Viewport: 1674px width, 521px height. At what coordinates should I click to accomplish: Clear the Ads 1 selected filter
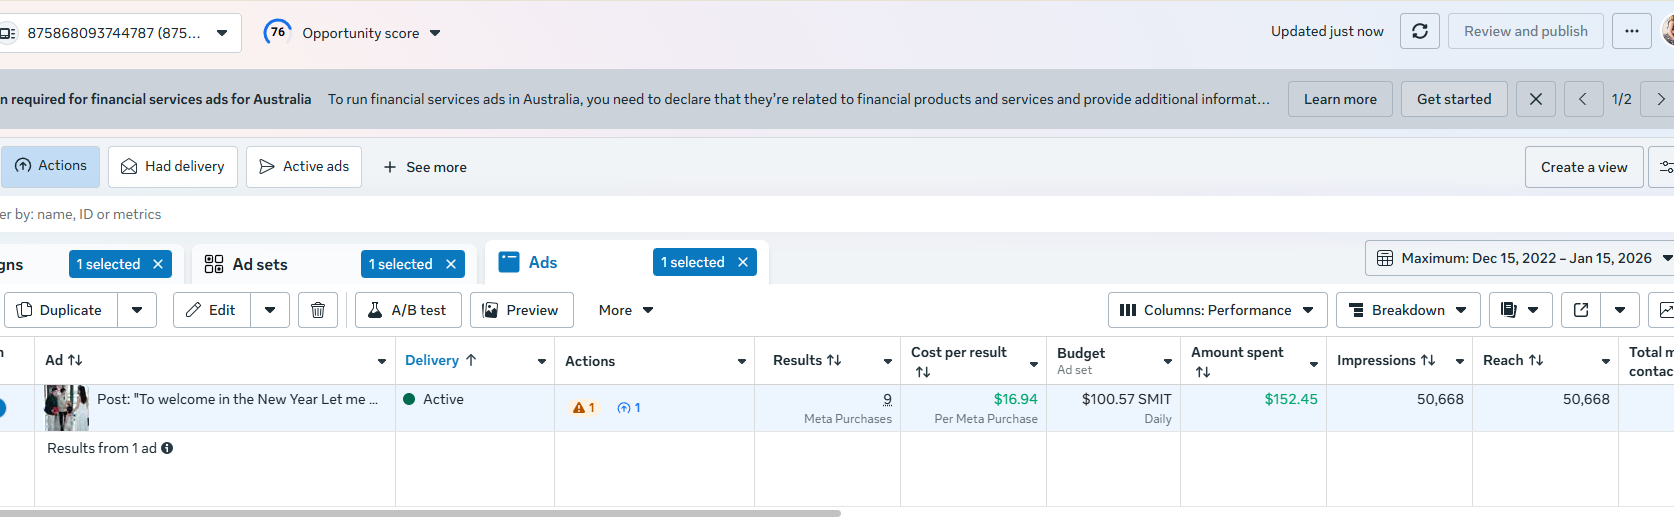743,262
